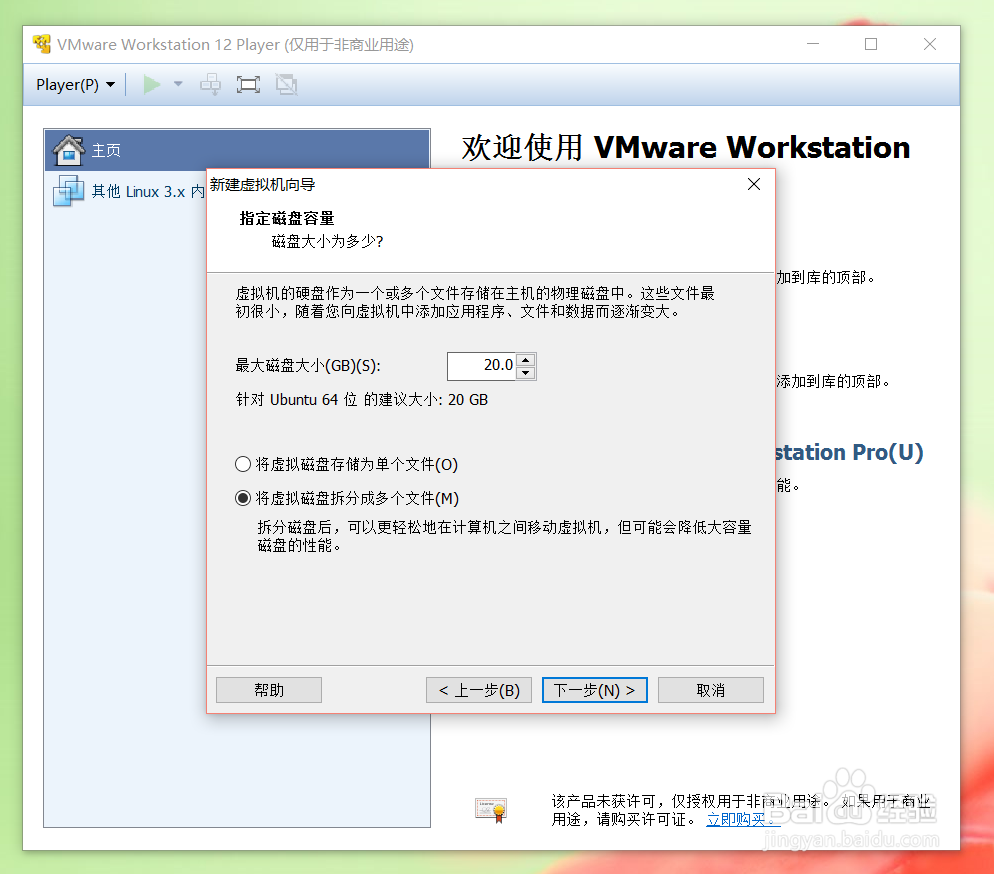This screenshot has width=994, height=874.
Task: Proceed with 下一步(N) button
Action: (x=595, y=690)
